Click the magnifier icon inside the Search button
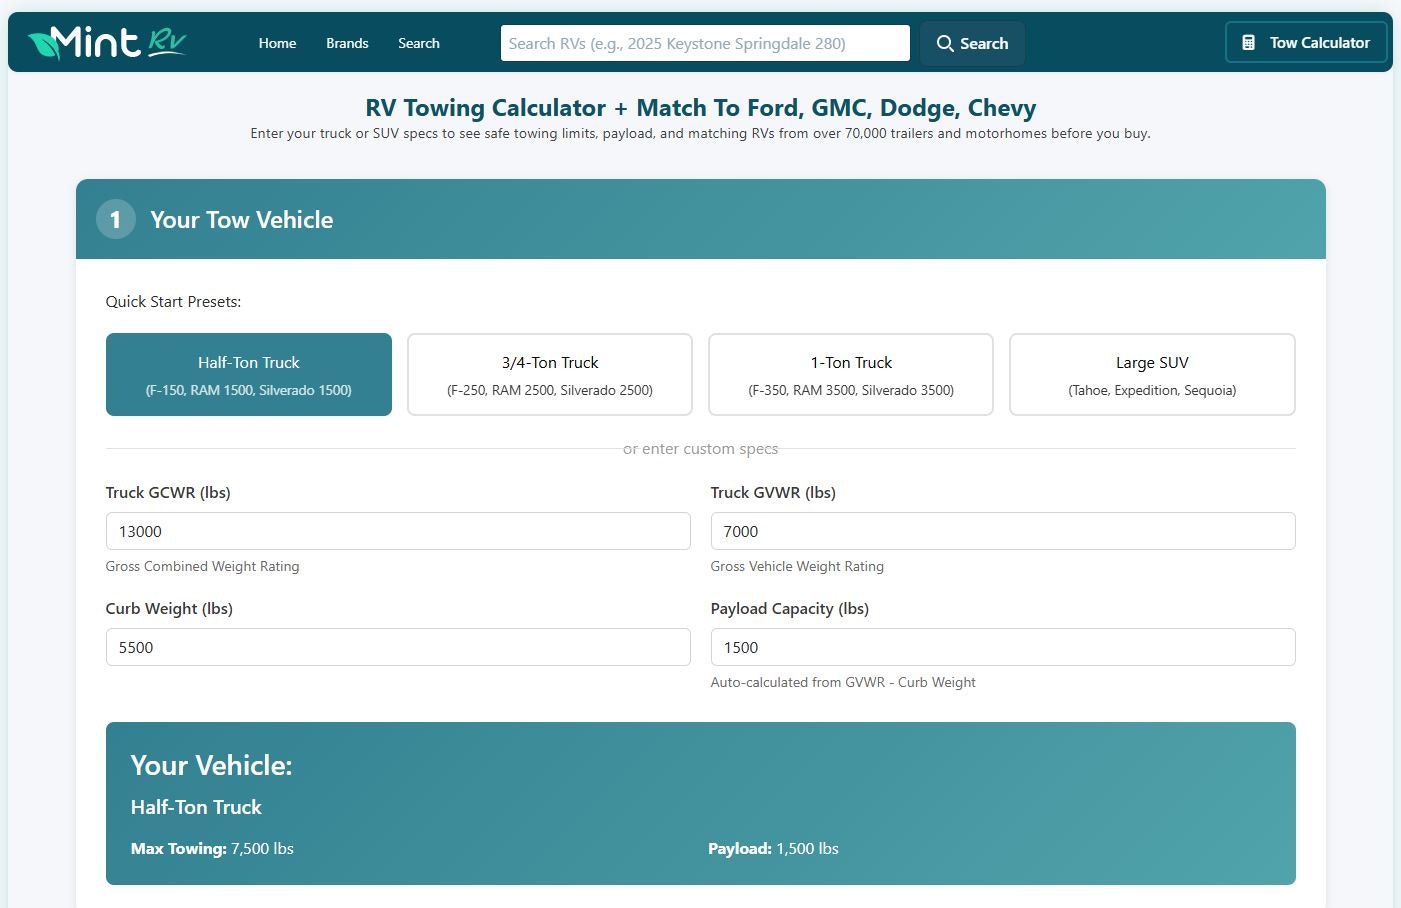 tap(945, 44)
